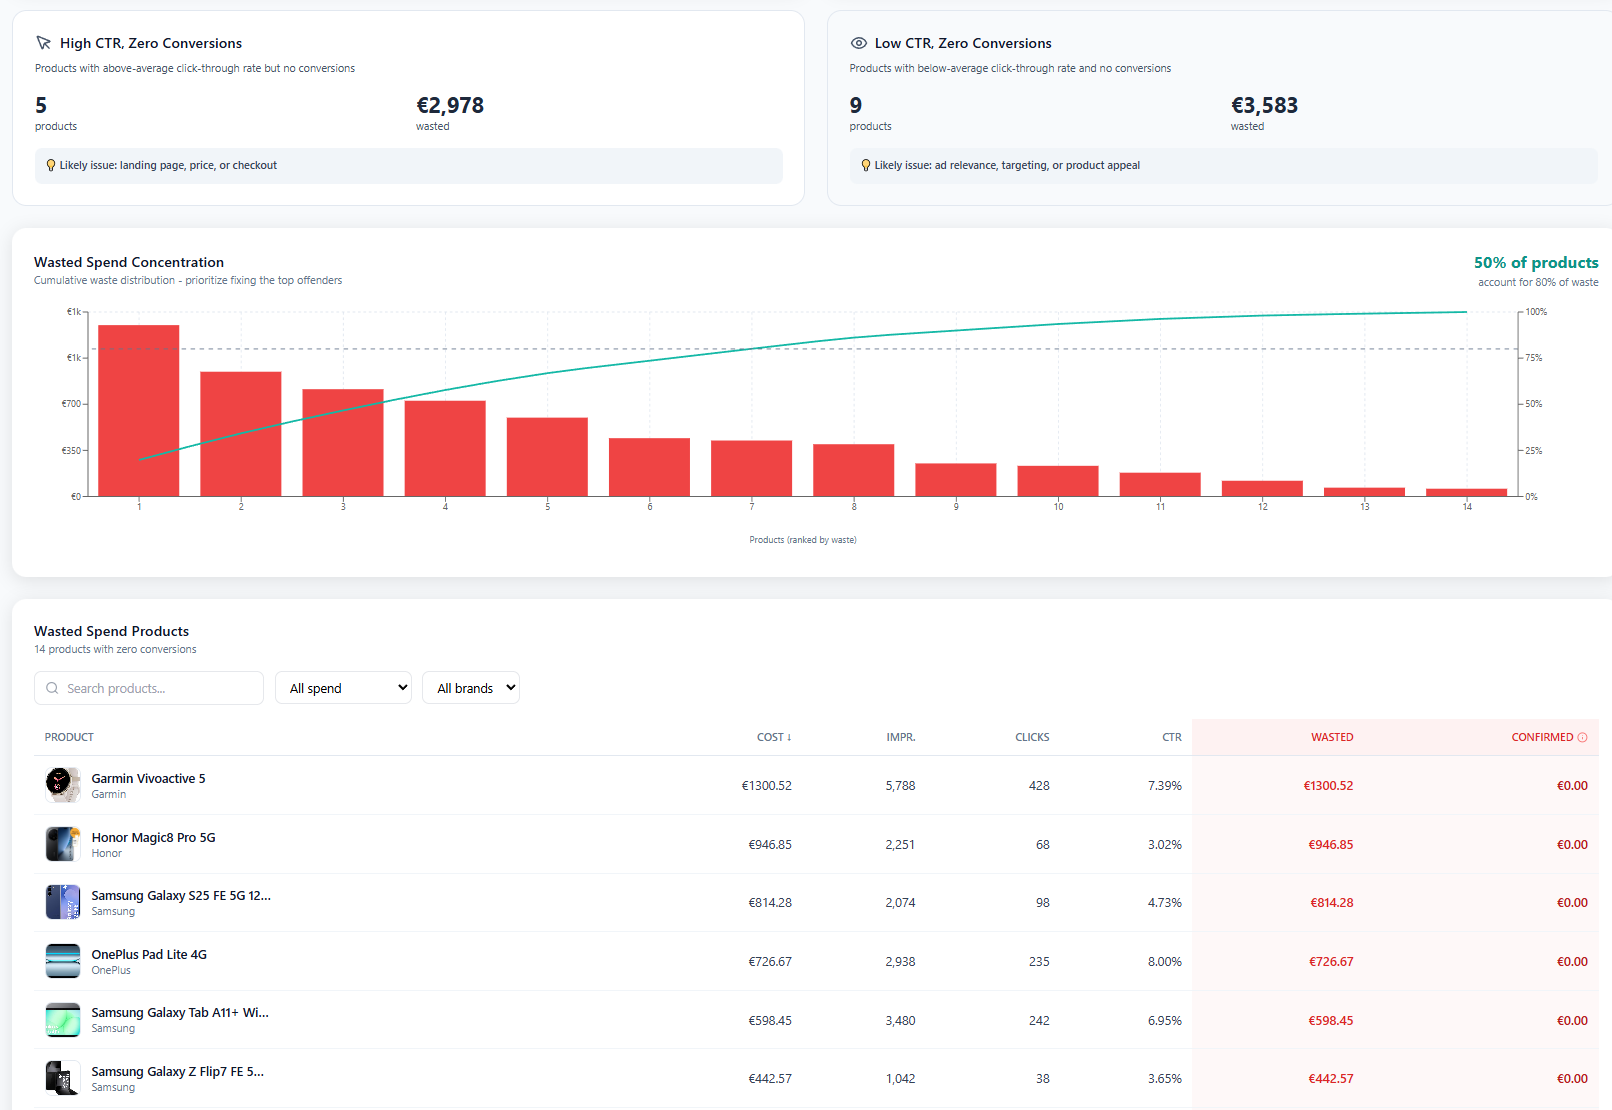Click the descending sort arrow on the COST column
Screen dimensions: 1612x1110
pyautogui.click(x=790, y=737)
